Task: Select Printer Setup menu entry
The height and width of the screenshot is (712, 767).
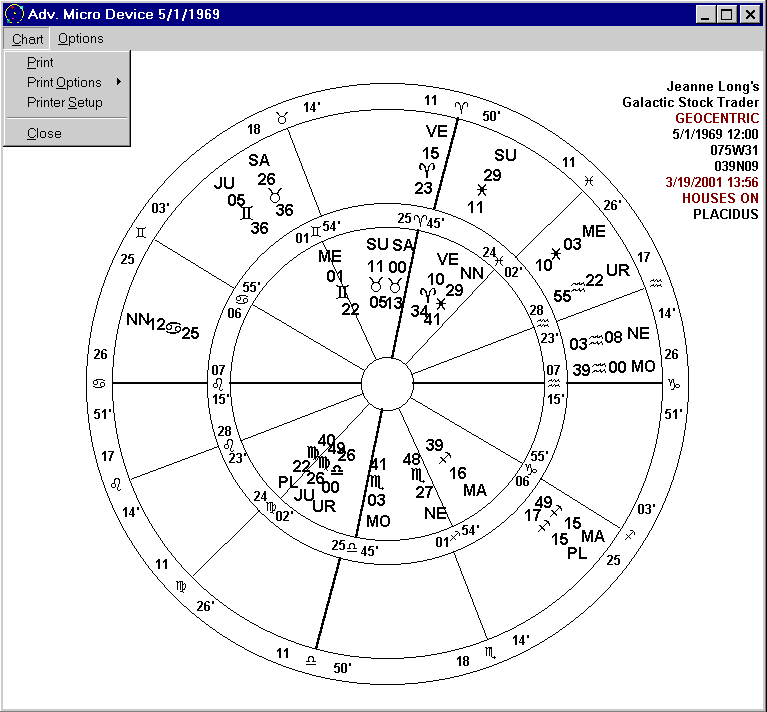Action: (x=65, y=103)
